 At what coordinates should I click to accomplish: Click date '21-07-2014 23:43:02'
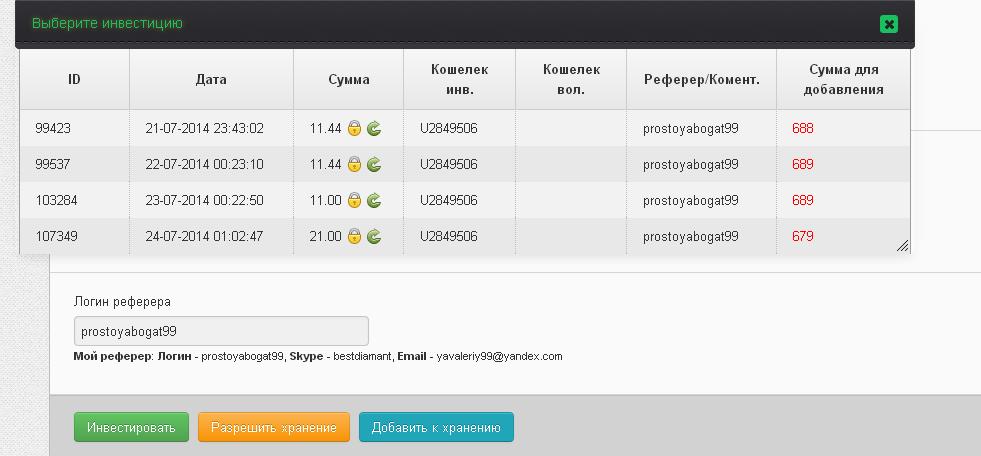tap(205, 129)
